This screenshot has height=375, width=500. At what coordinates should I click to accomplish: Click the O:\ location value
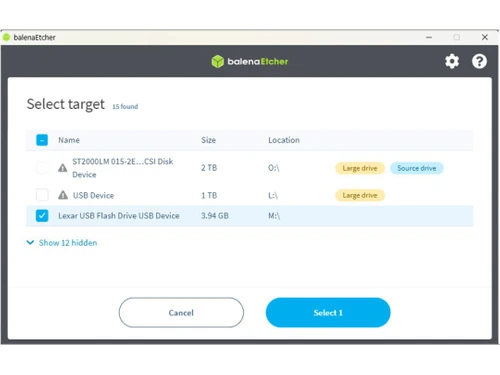point(274,168)
